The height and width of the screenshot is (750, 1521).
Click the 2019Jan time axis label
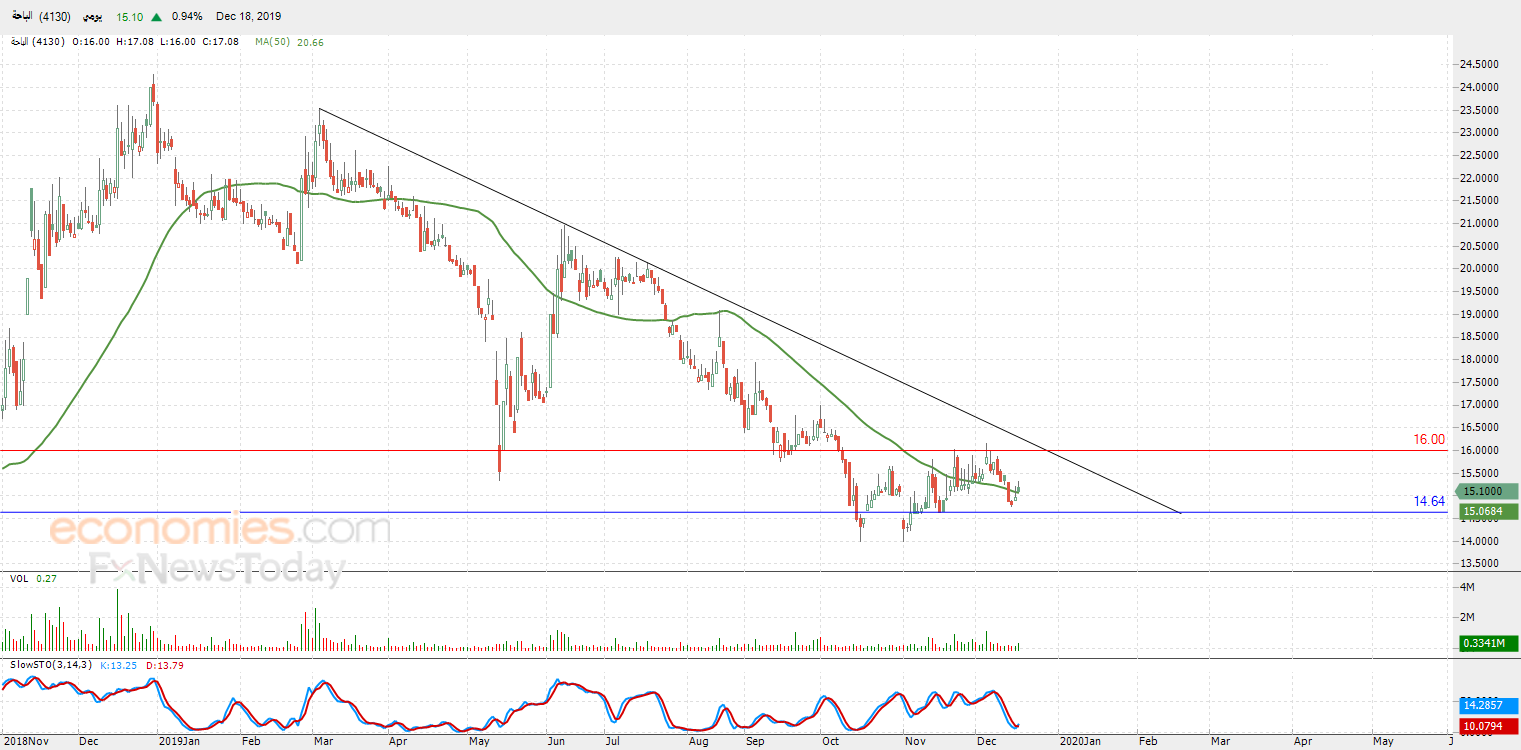click(x=180, y=741)
